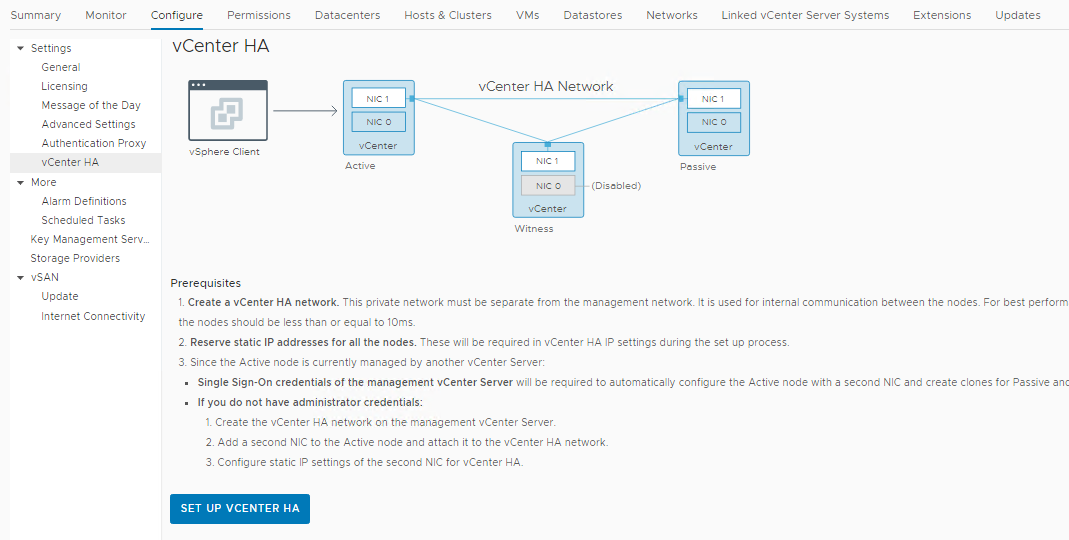
Task: Click the (Disabled) label near Witness NIC 0
Action: [616, 185]
